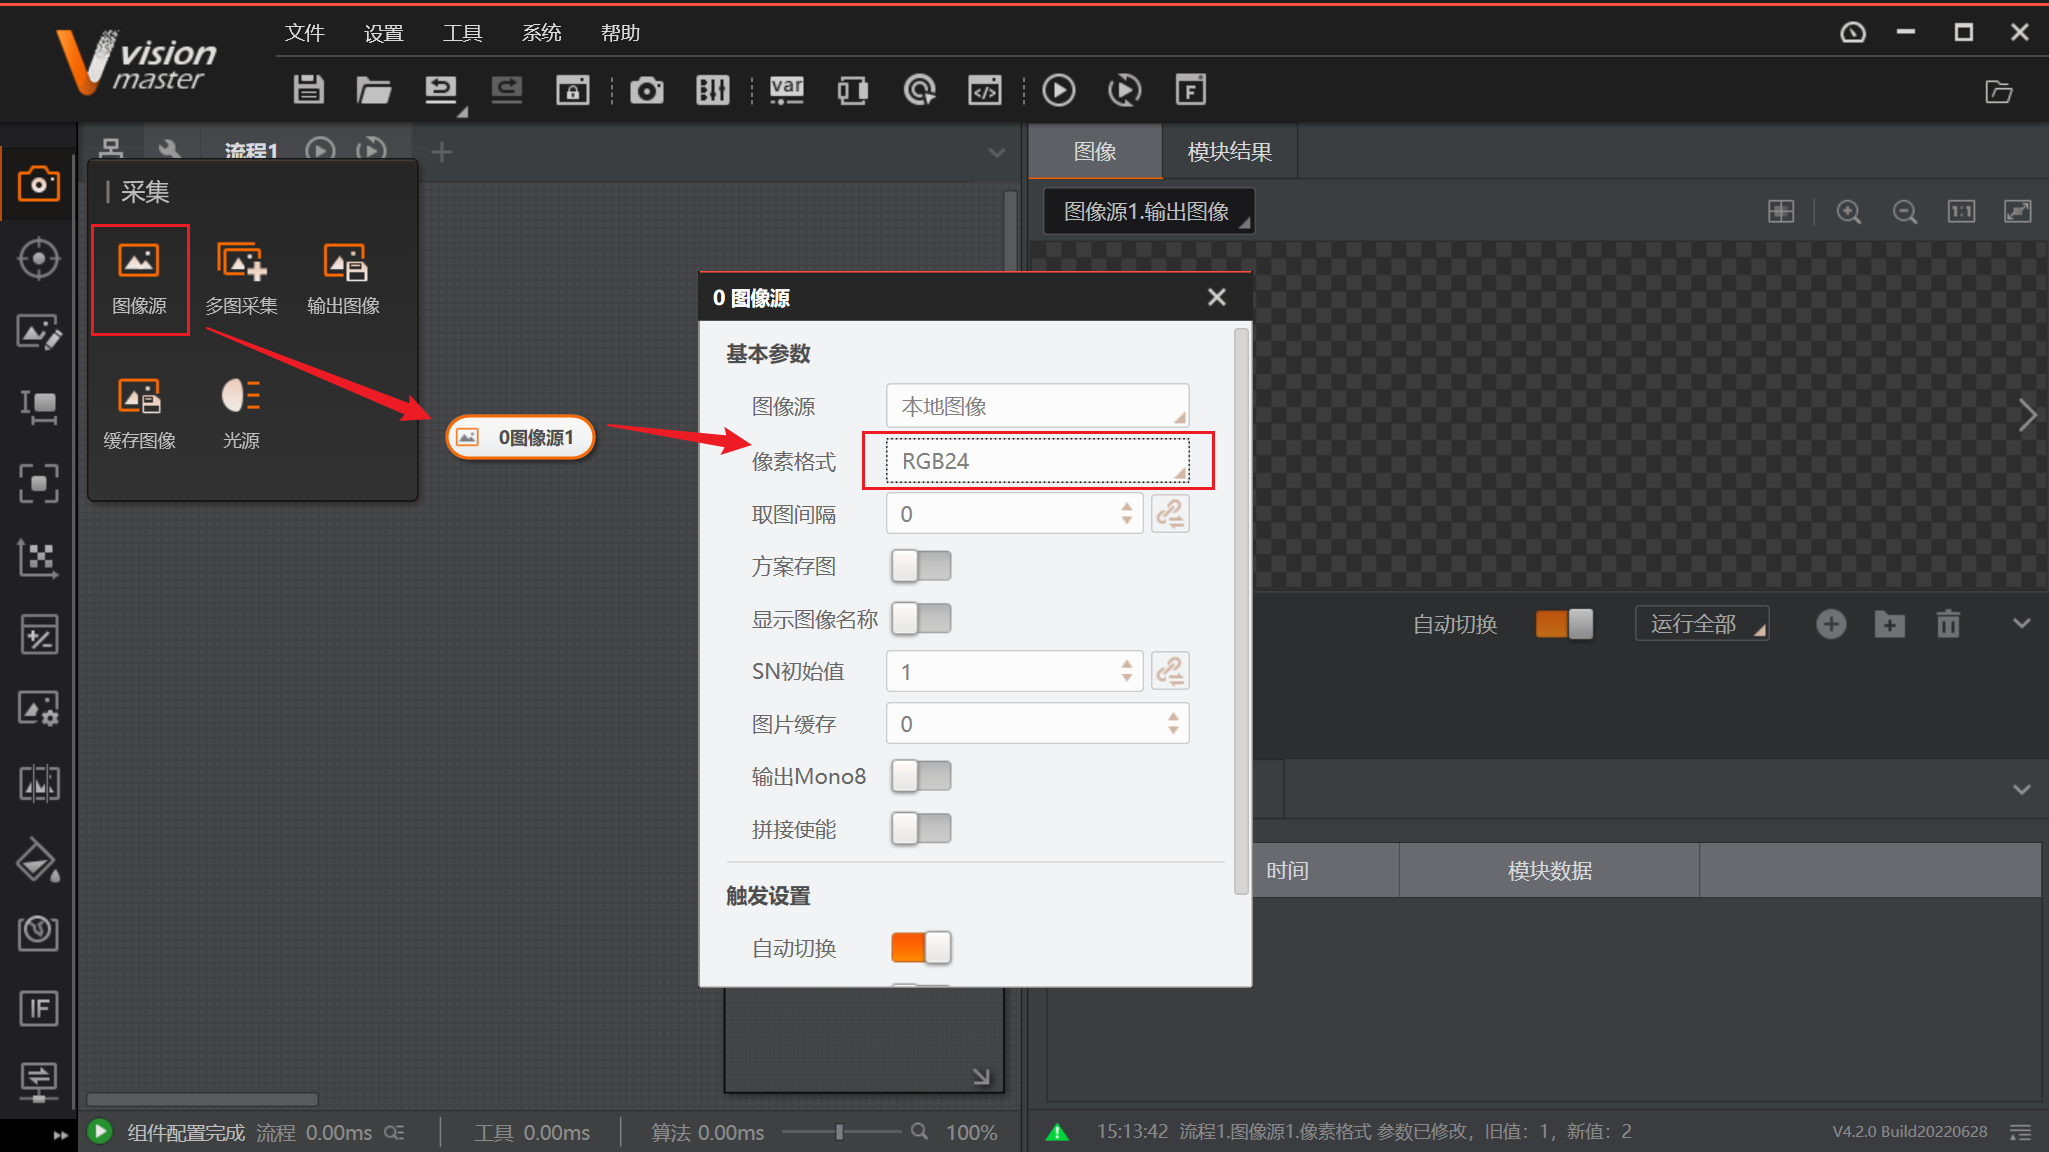Enable the 输出Mono8 switch
This screenshot has height=1152, width=2049.
pyautogui.click(x=921, y=776)
